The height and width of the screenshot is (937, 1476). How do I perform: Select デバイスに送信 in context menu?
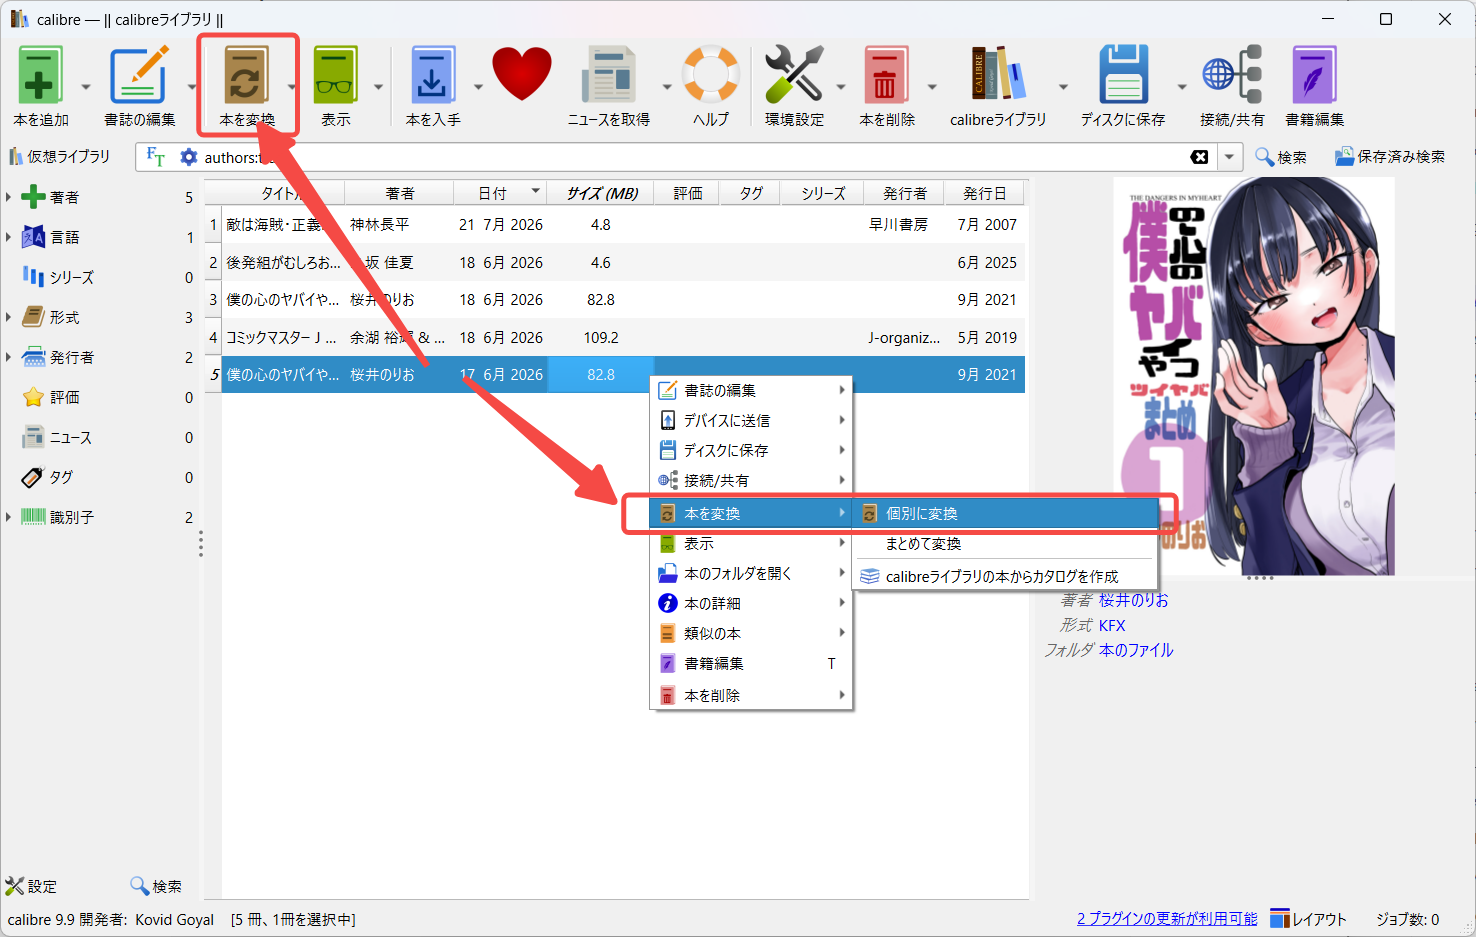(x=751, y=421)
